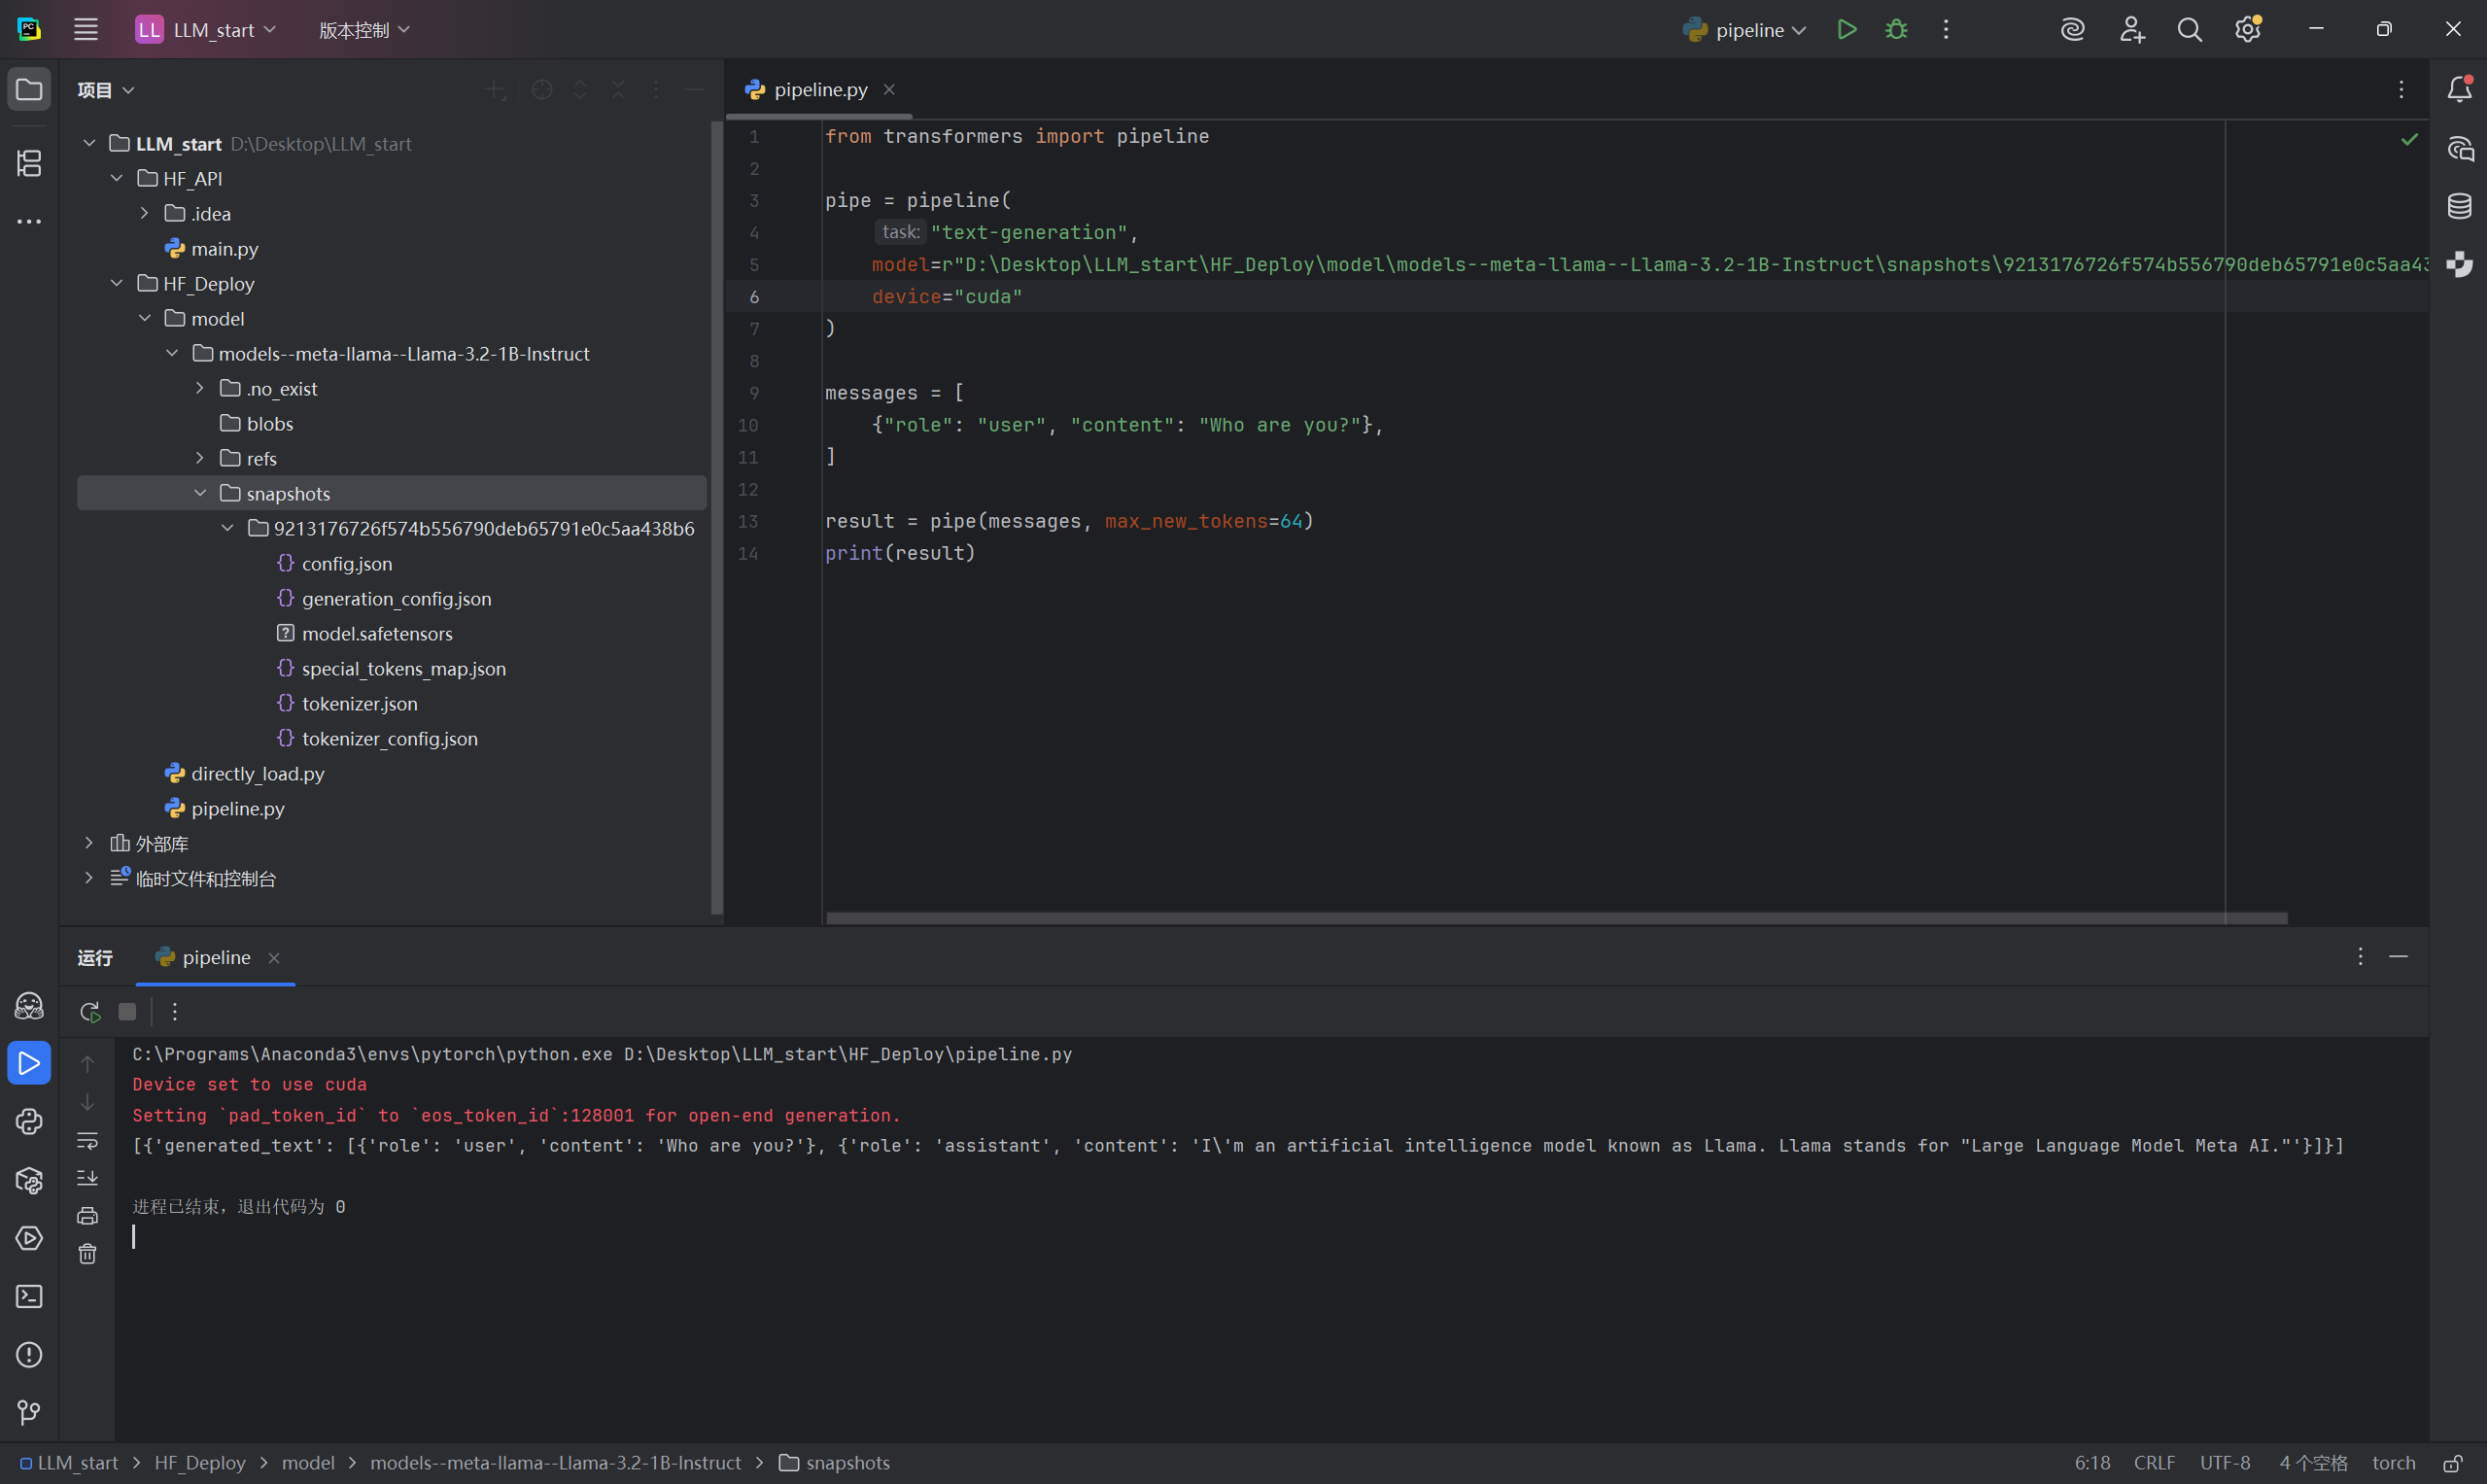Open the Run tool window from left sidebar
The image size is (2487, 1484).
(x=29, y=1062)
